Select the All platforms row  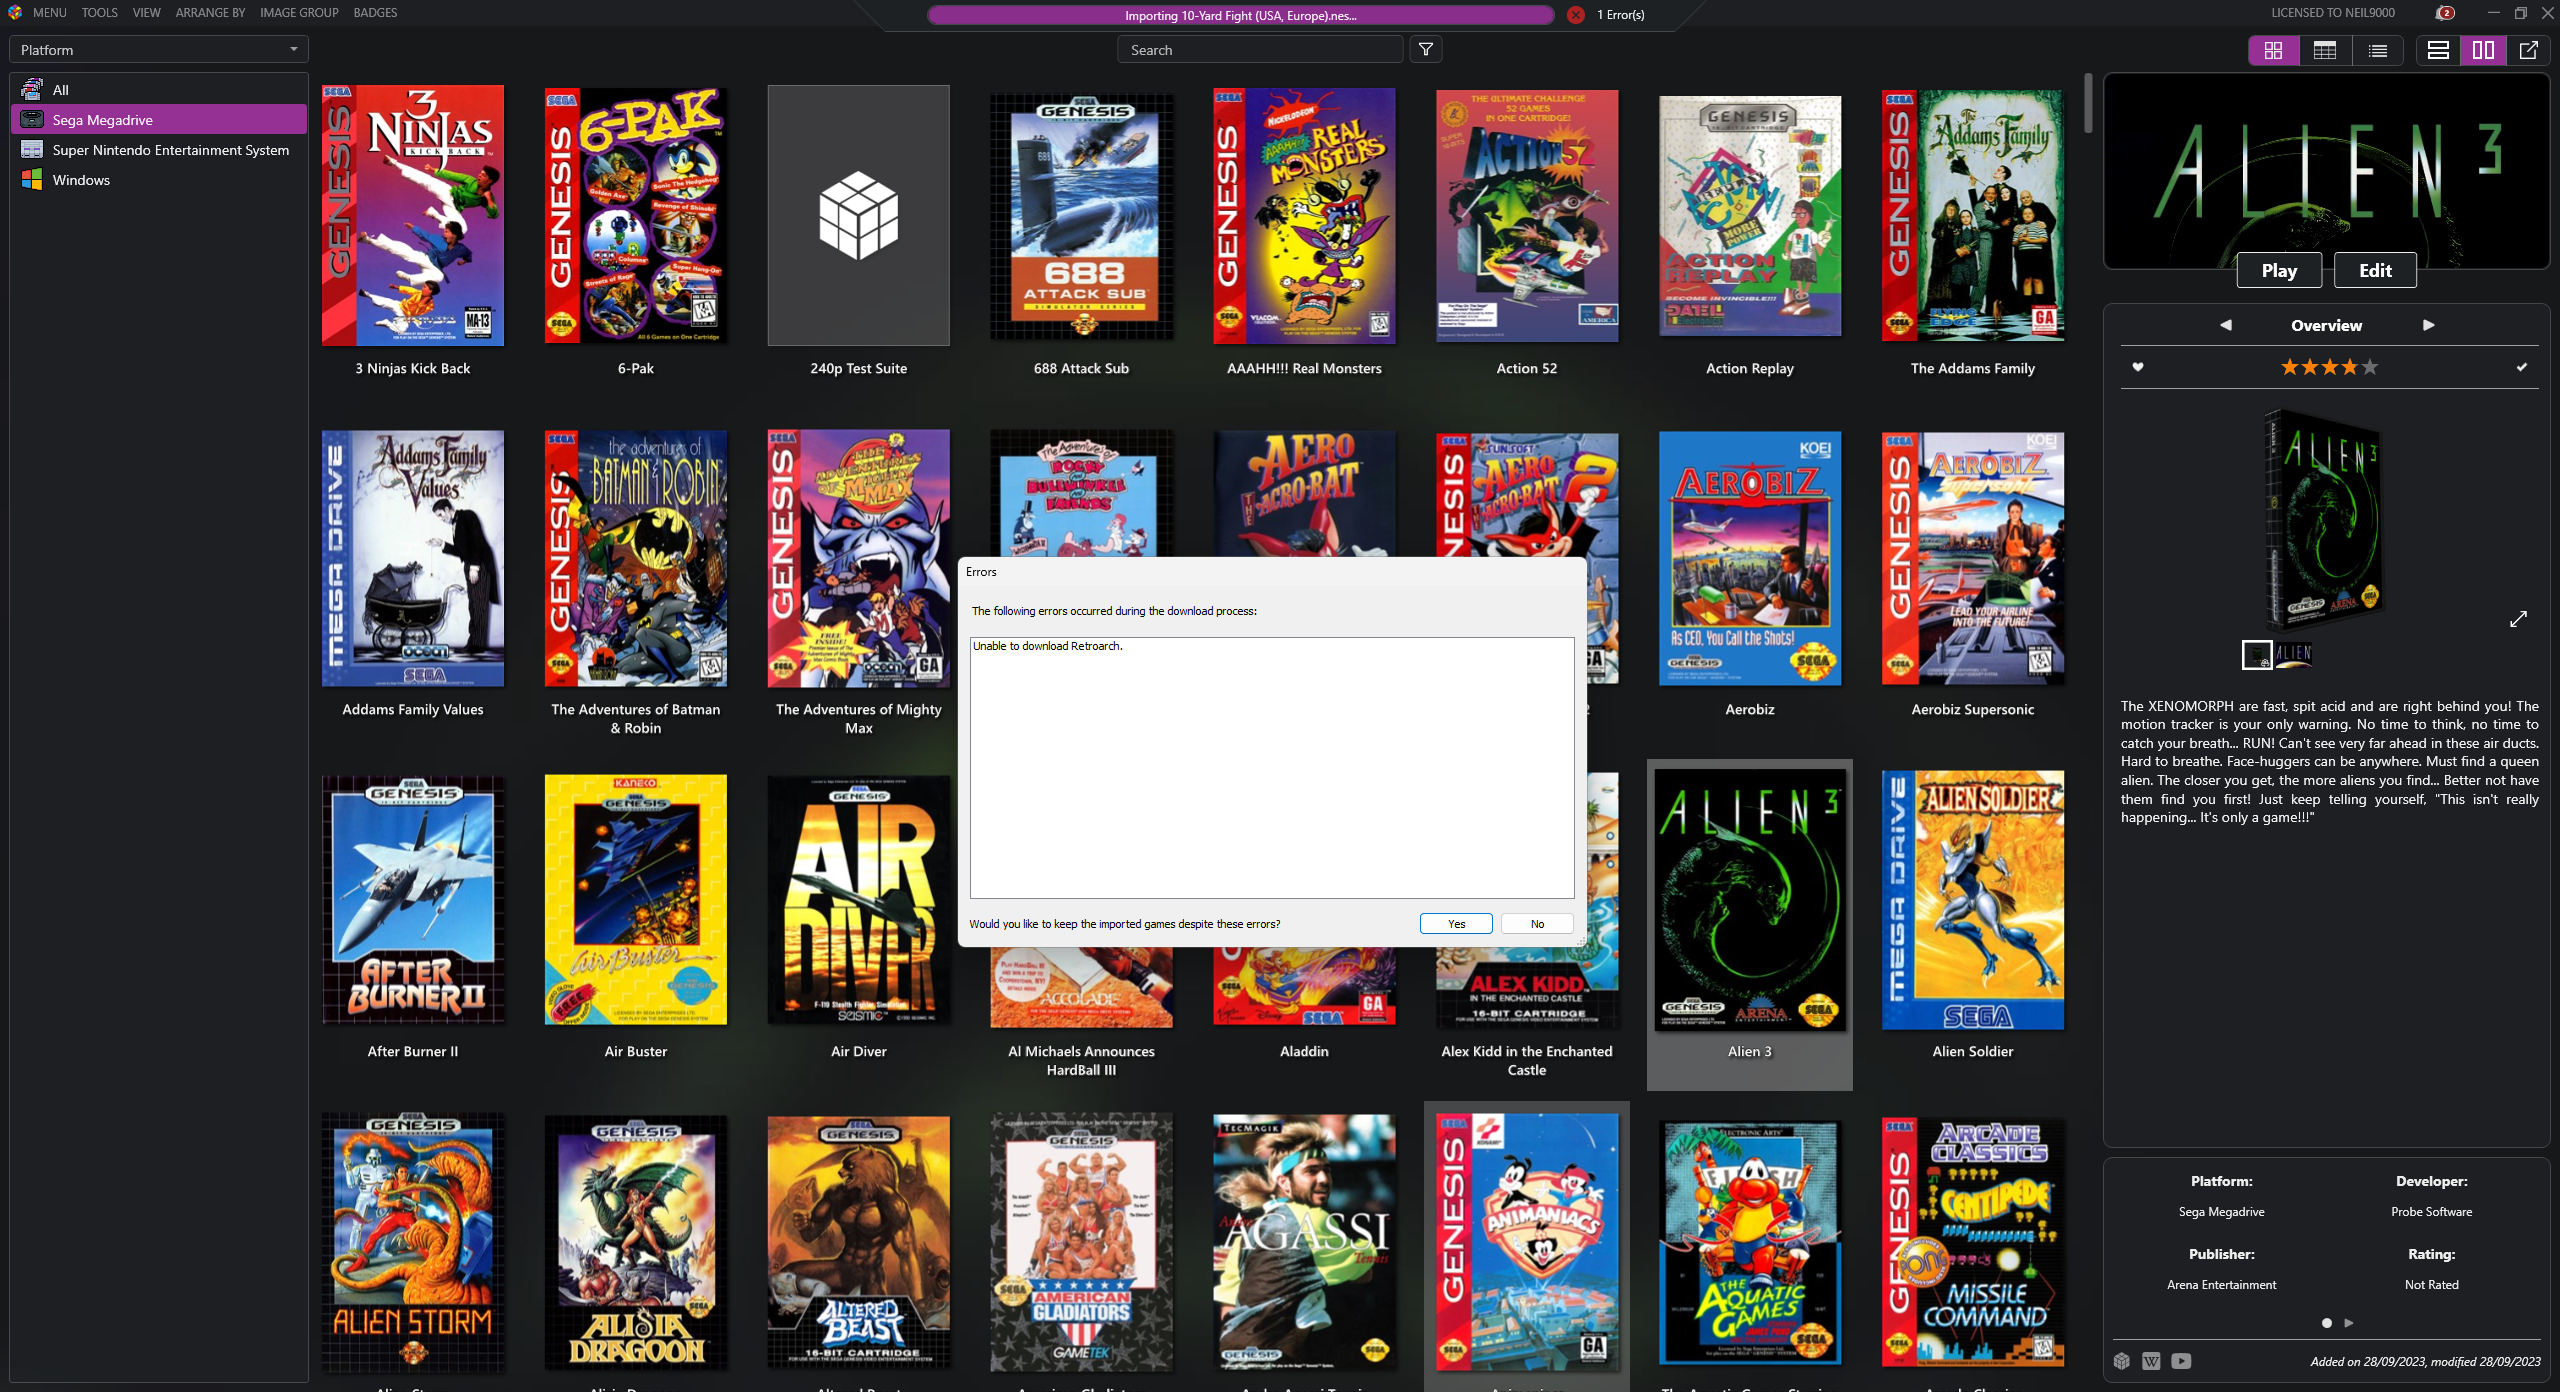coord(159,89)
